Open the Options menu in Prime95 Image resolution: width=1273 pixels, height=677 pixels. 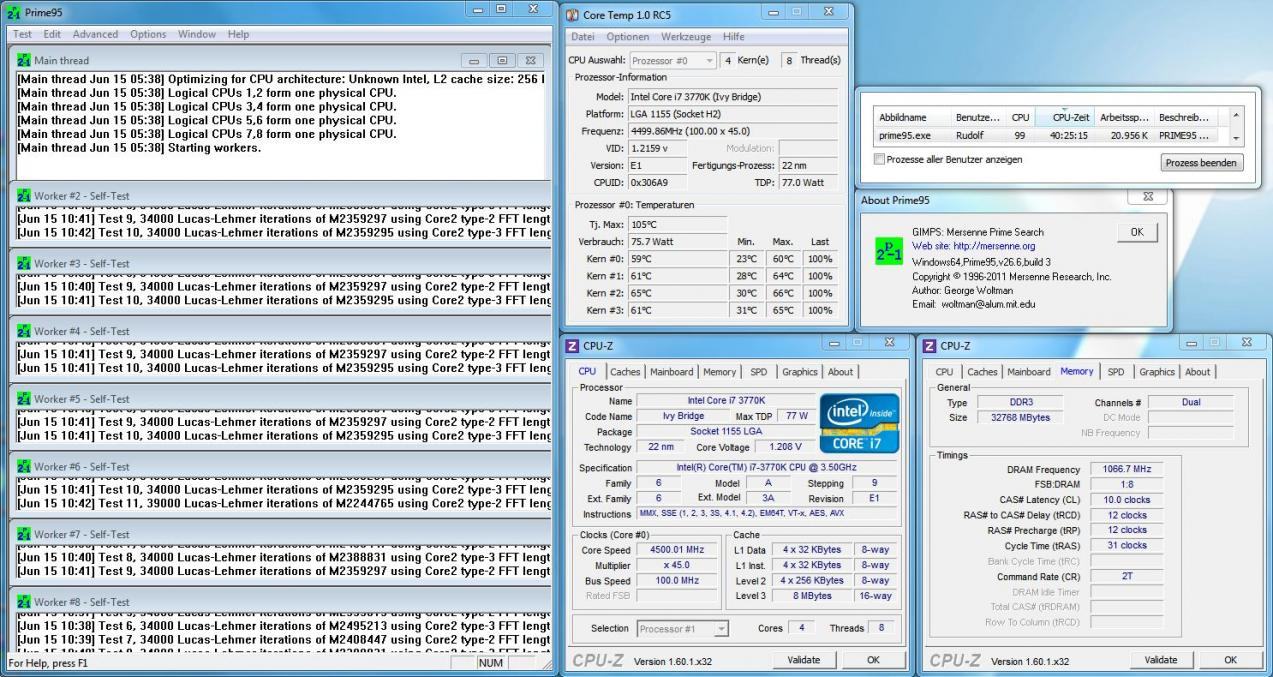click(x=148, y=34)
